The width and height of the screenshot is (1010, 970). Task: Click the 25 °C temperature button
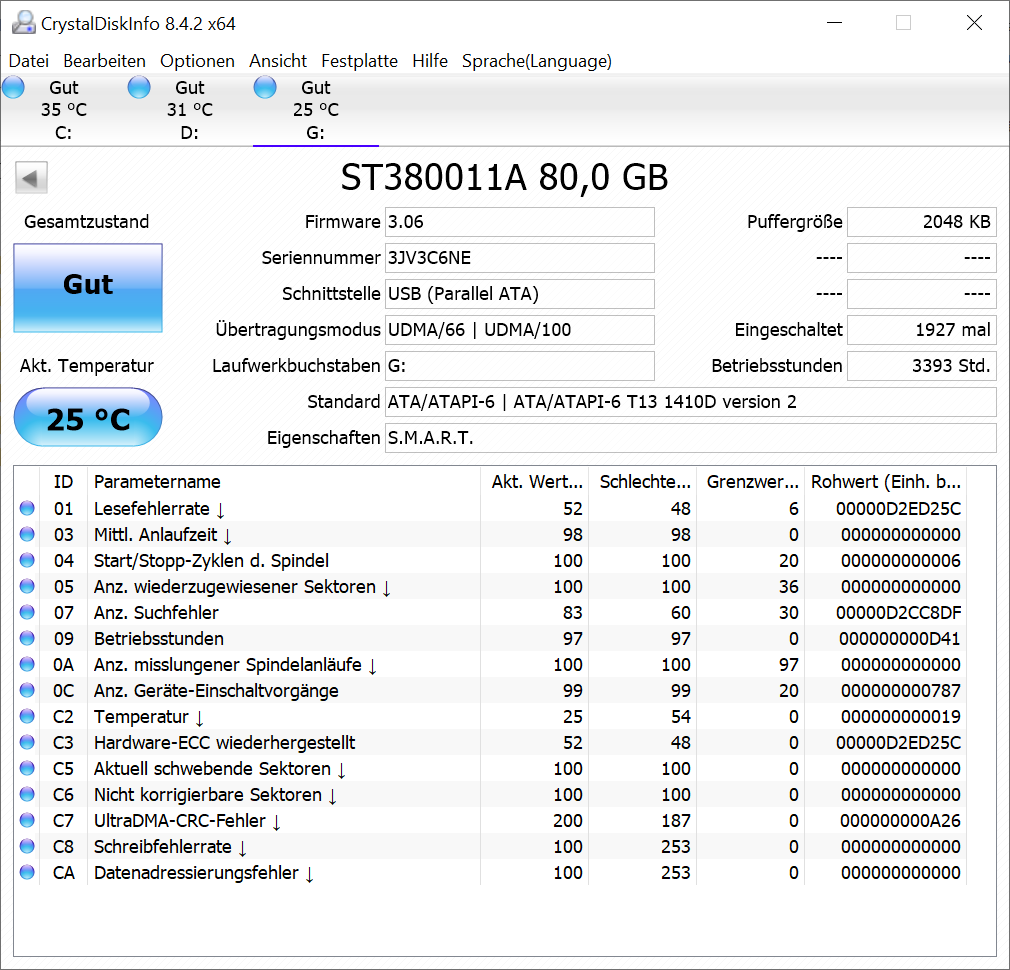[88, 417]
